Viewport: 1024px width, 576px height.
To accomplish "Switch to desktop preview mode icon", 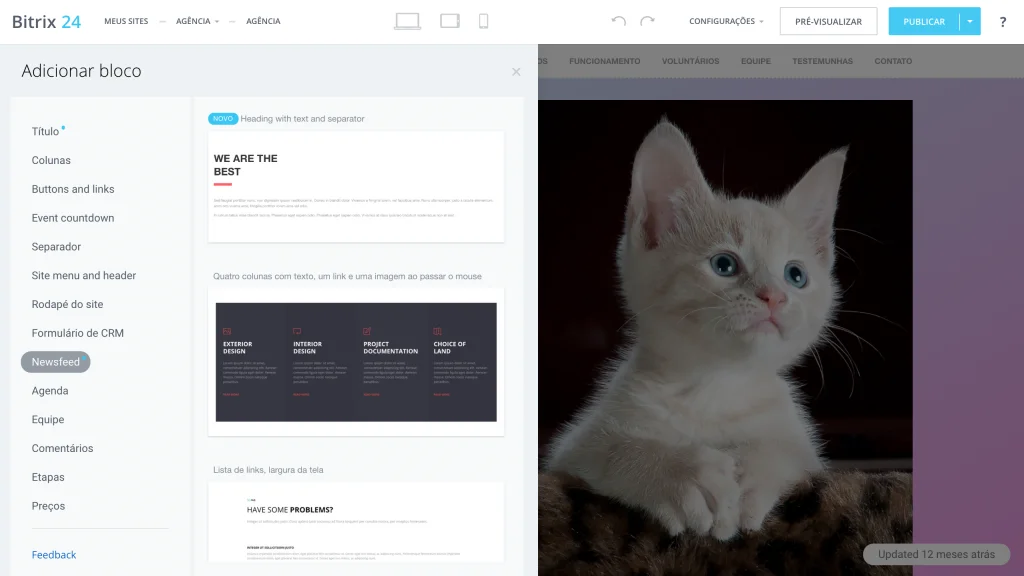I will [408, 22].
